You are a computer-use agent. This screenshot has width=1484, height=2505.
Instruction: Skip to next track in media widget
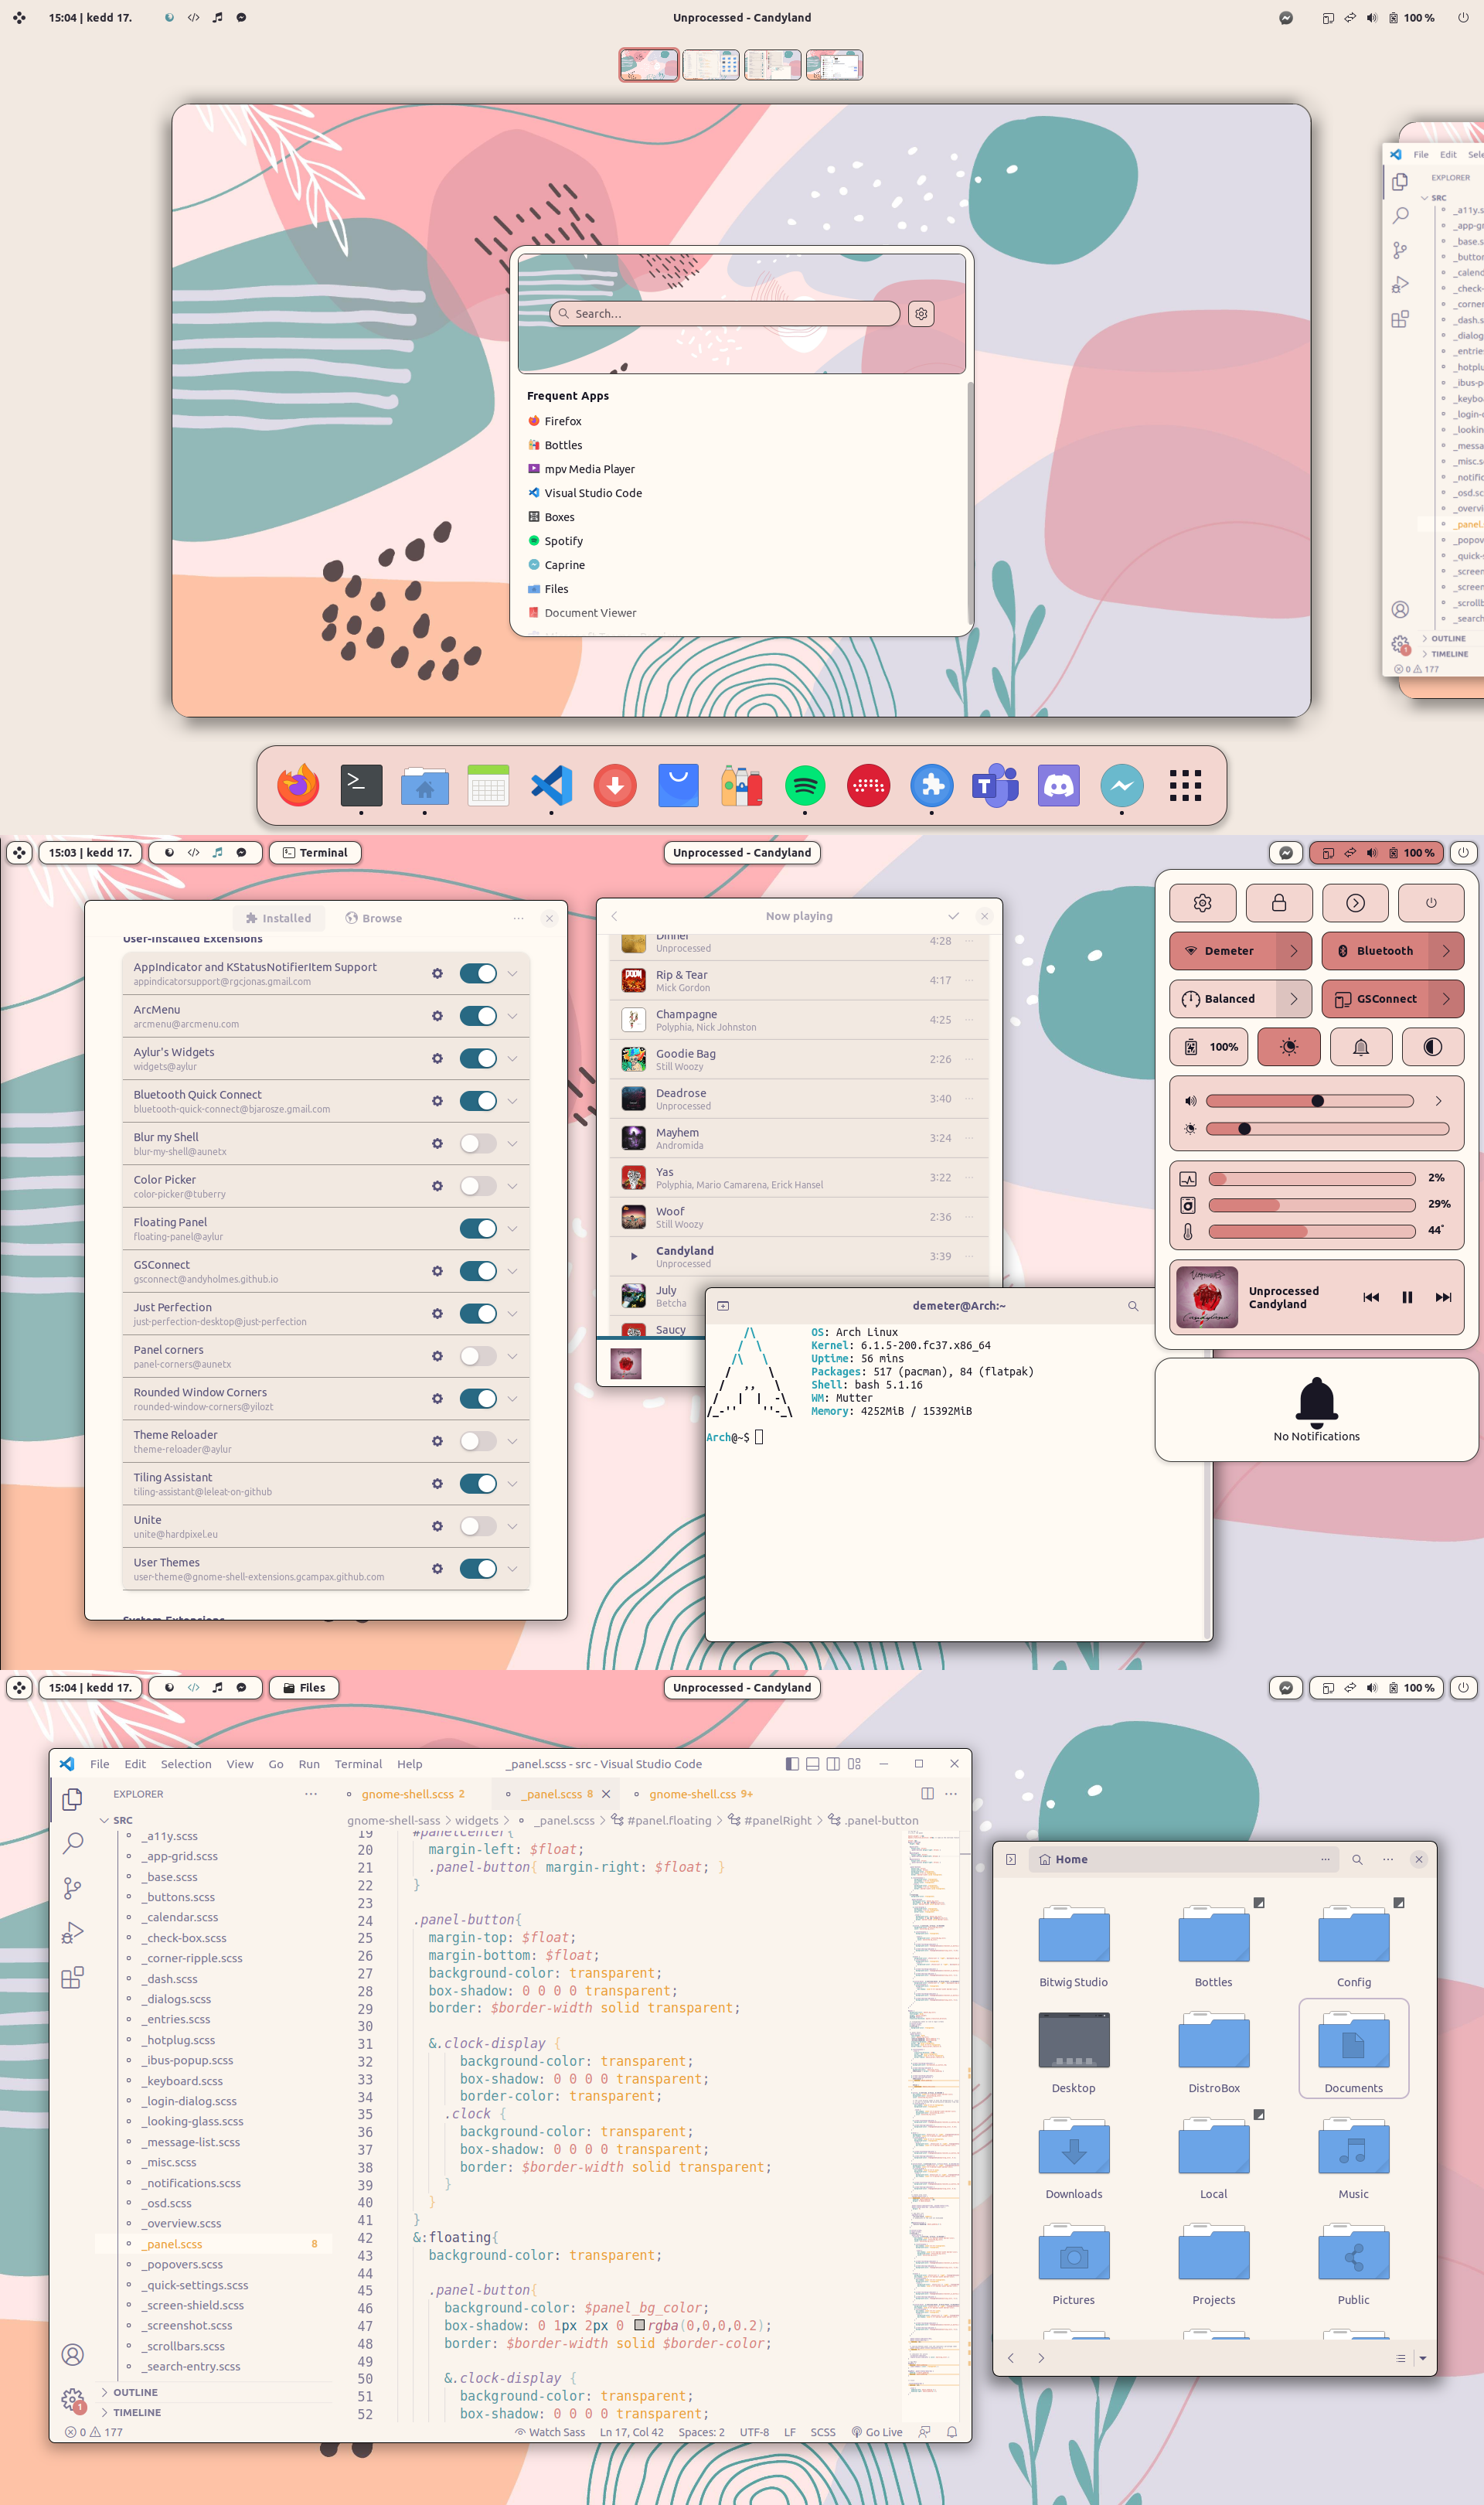pos(1442,1297)
